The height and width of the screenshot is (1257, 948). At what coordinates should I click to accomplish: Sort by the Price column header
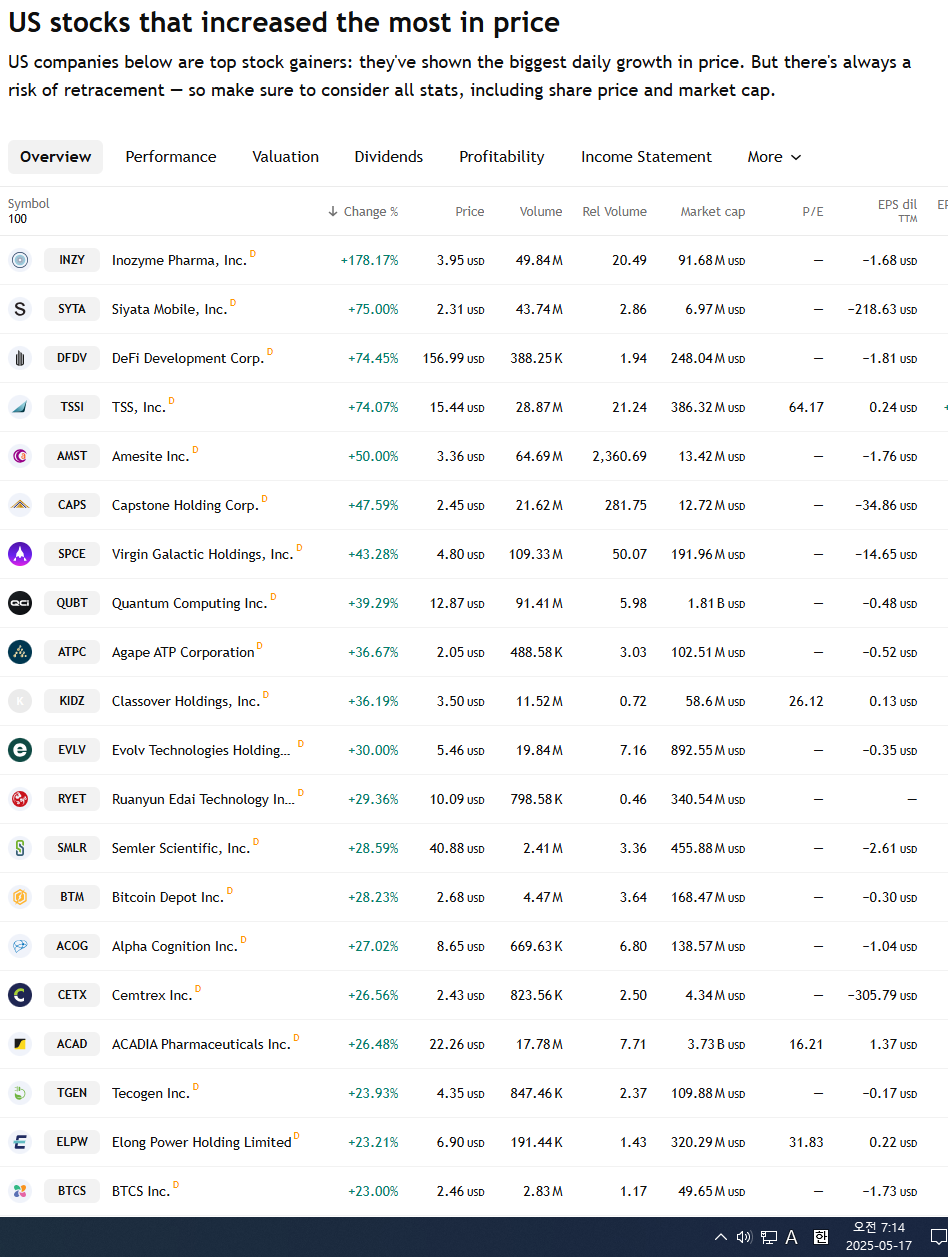[470, 212]
